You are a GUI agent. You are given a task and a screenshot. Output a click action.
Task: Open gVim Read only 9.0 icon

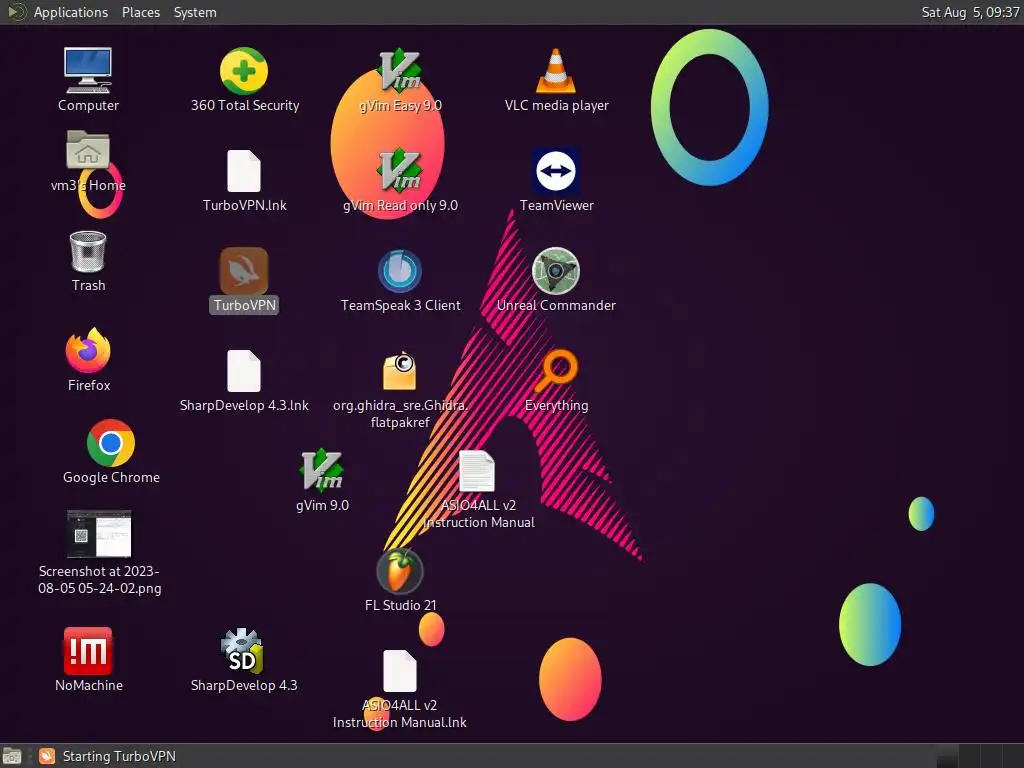[x=400, y=171]
